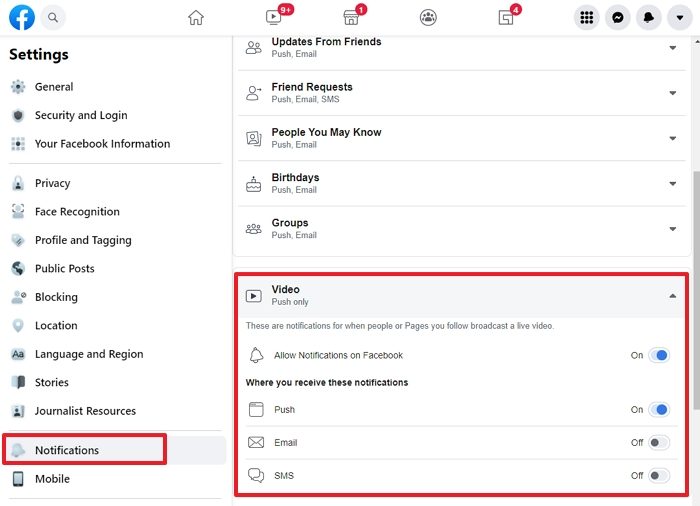Image resolution: width=700 pixels, height=506 pixels.
Task: Click the Journalist Resources icon
Action: (x=18, y=411)
